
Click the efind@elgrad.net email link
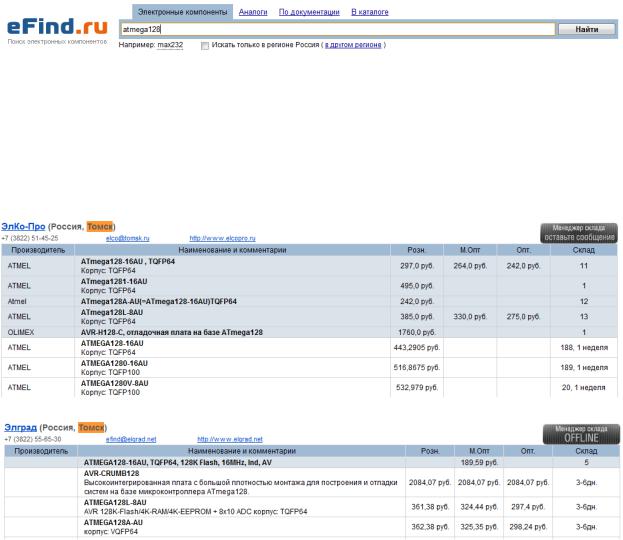click(131, 439)
